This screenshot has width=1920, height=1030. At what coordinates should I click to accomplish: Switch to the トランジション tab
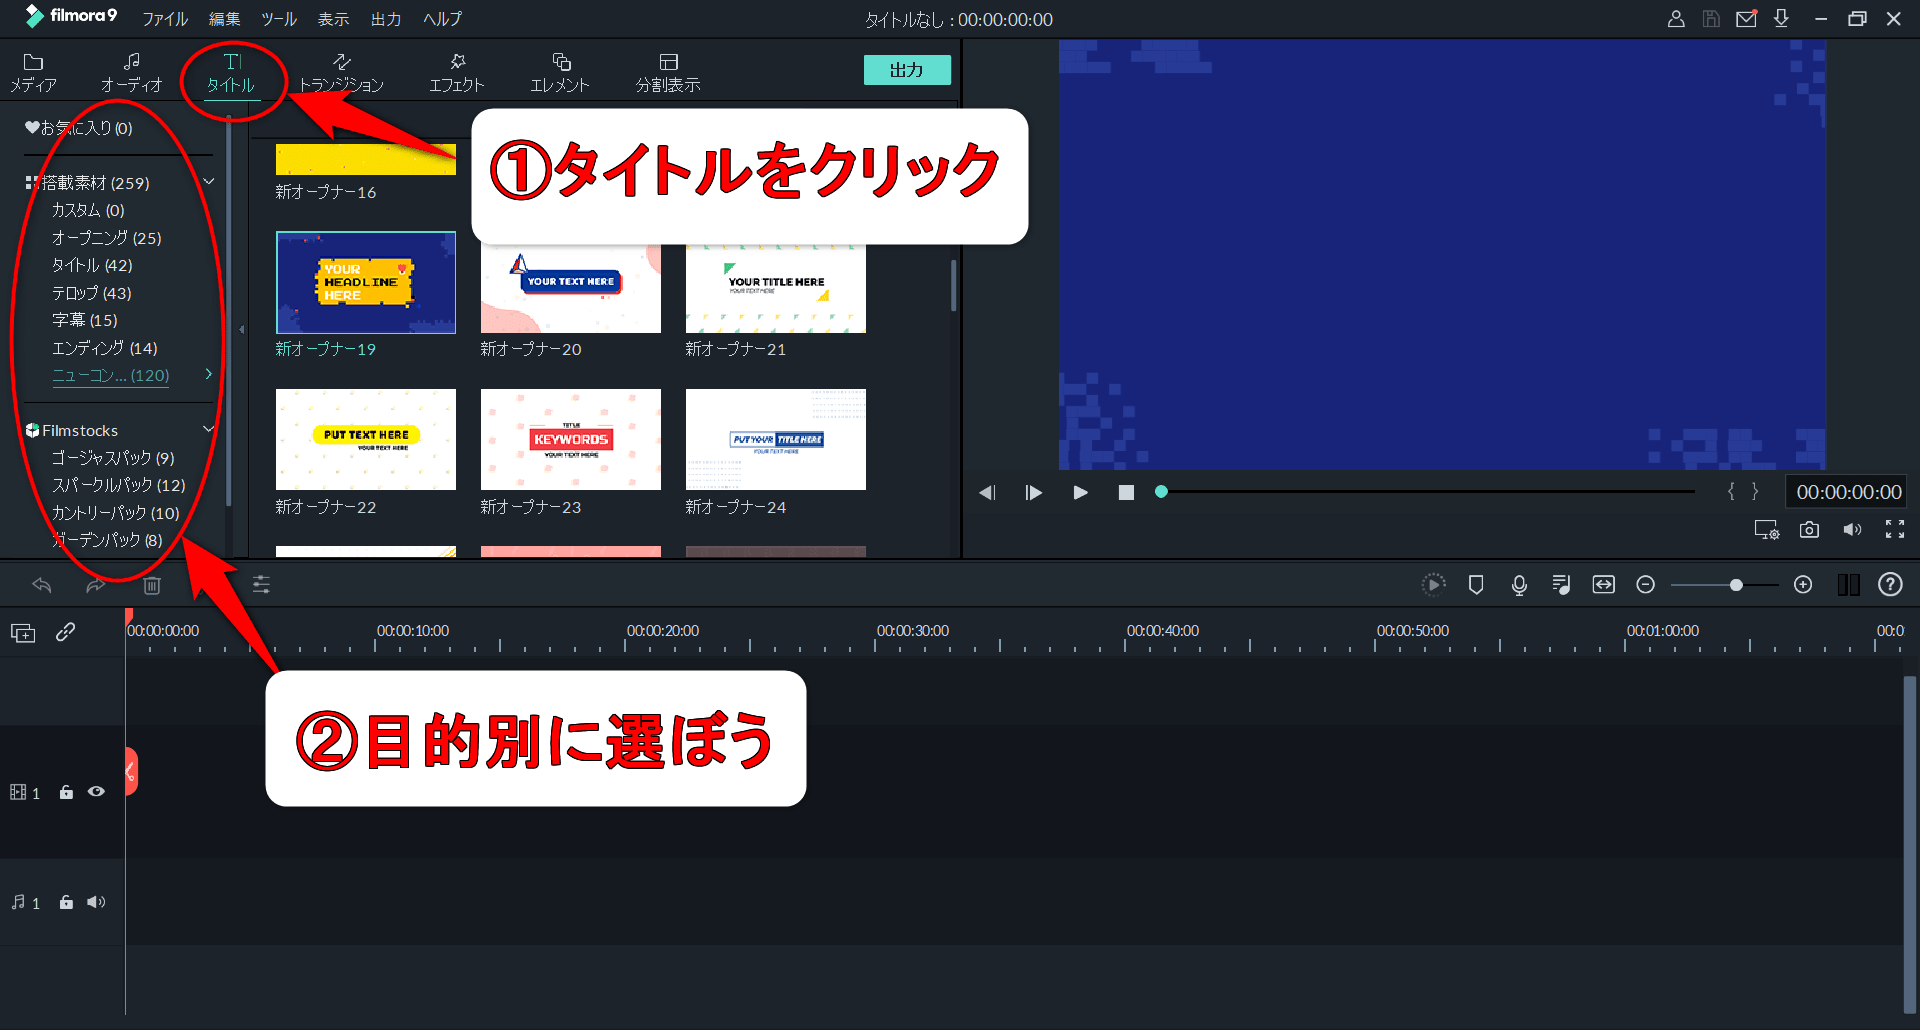point(342,73)
